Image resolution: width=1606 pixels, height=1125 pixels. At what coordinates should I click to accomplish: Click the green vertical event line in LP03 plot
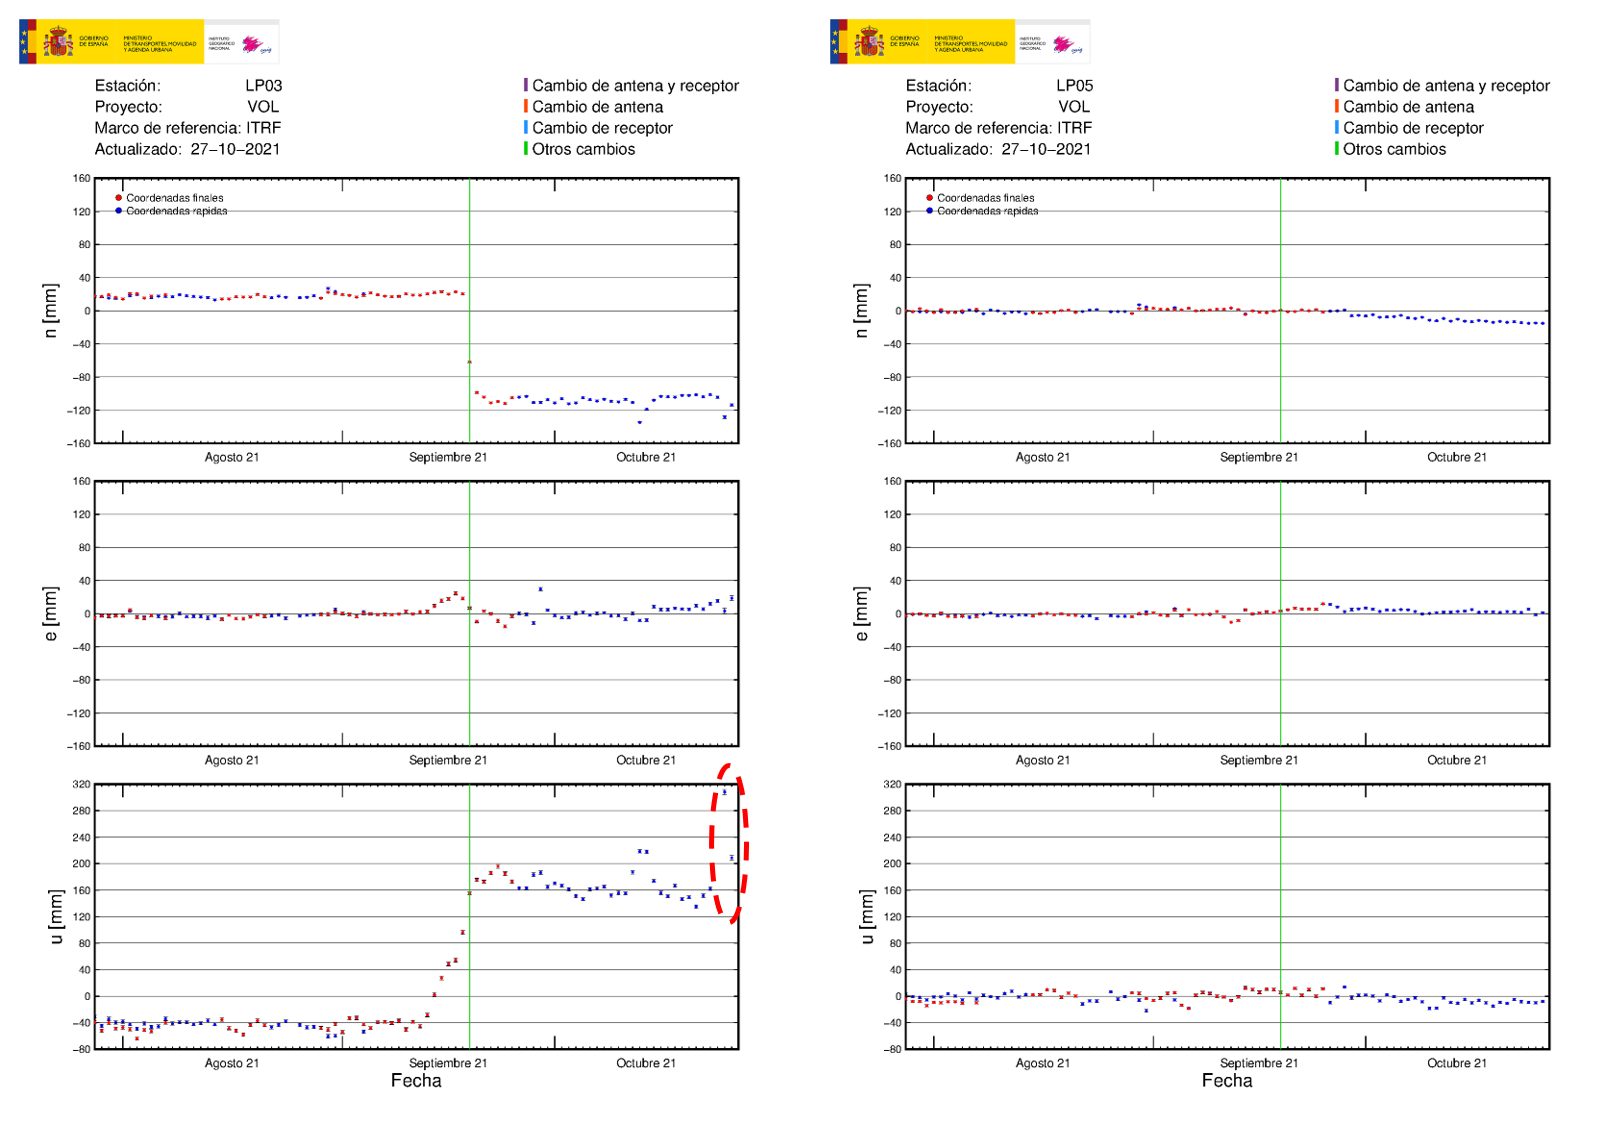tap(469, 310)
